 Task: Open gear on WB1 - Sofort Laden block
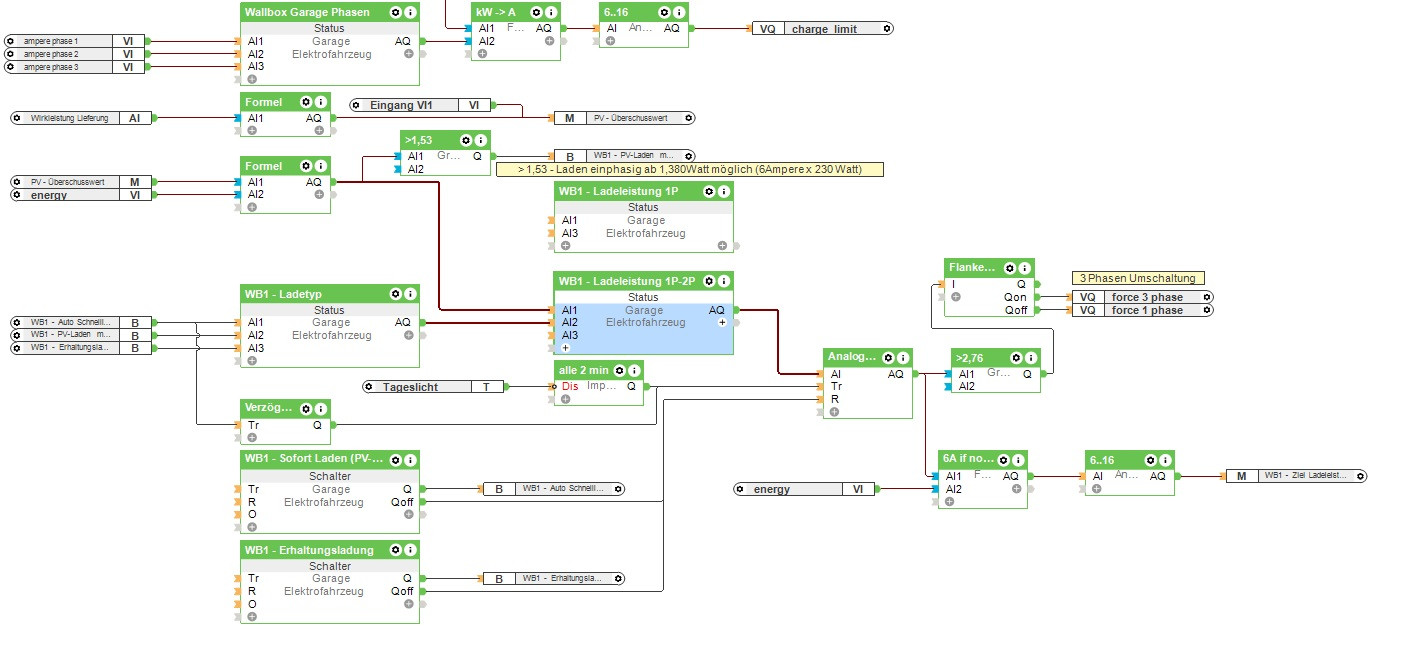coord(396,459)
